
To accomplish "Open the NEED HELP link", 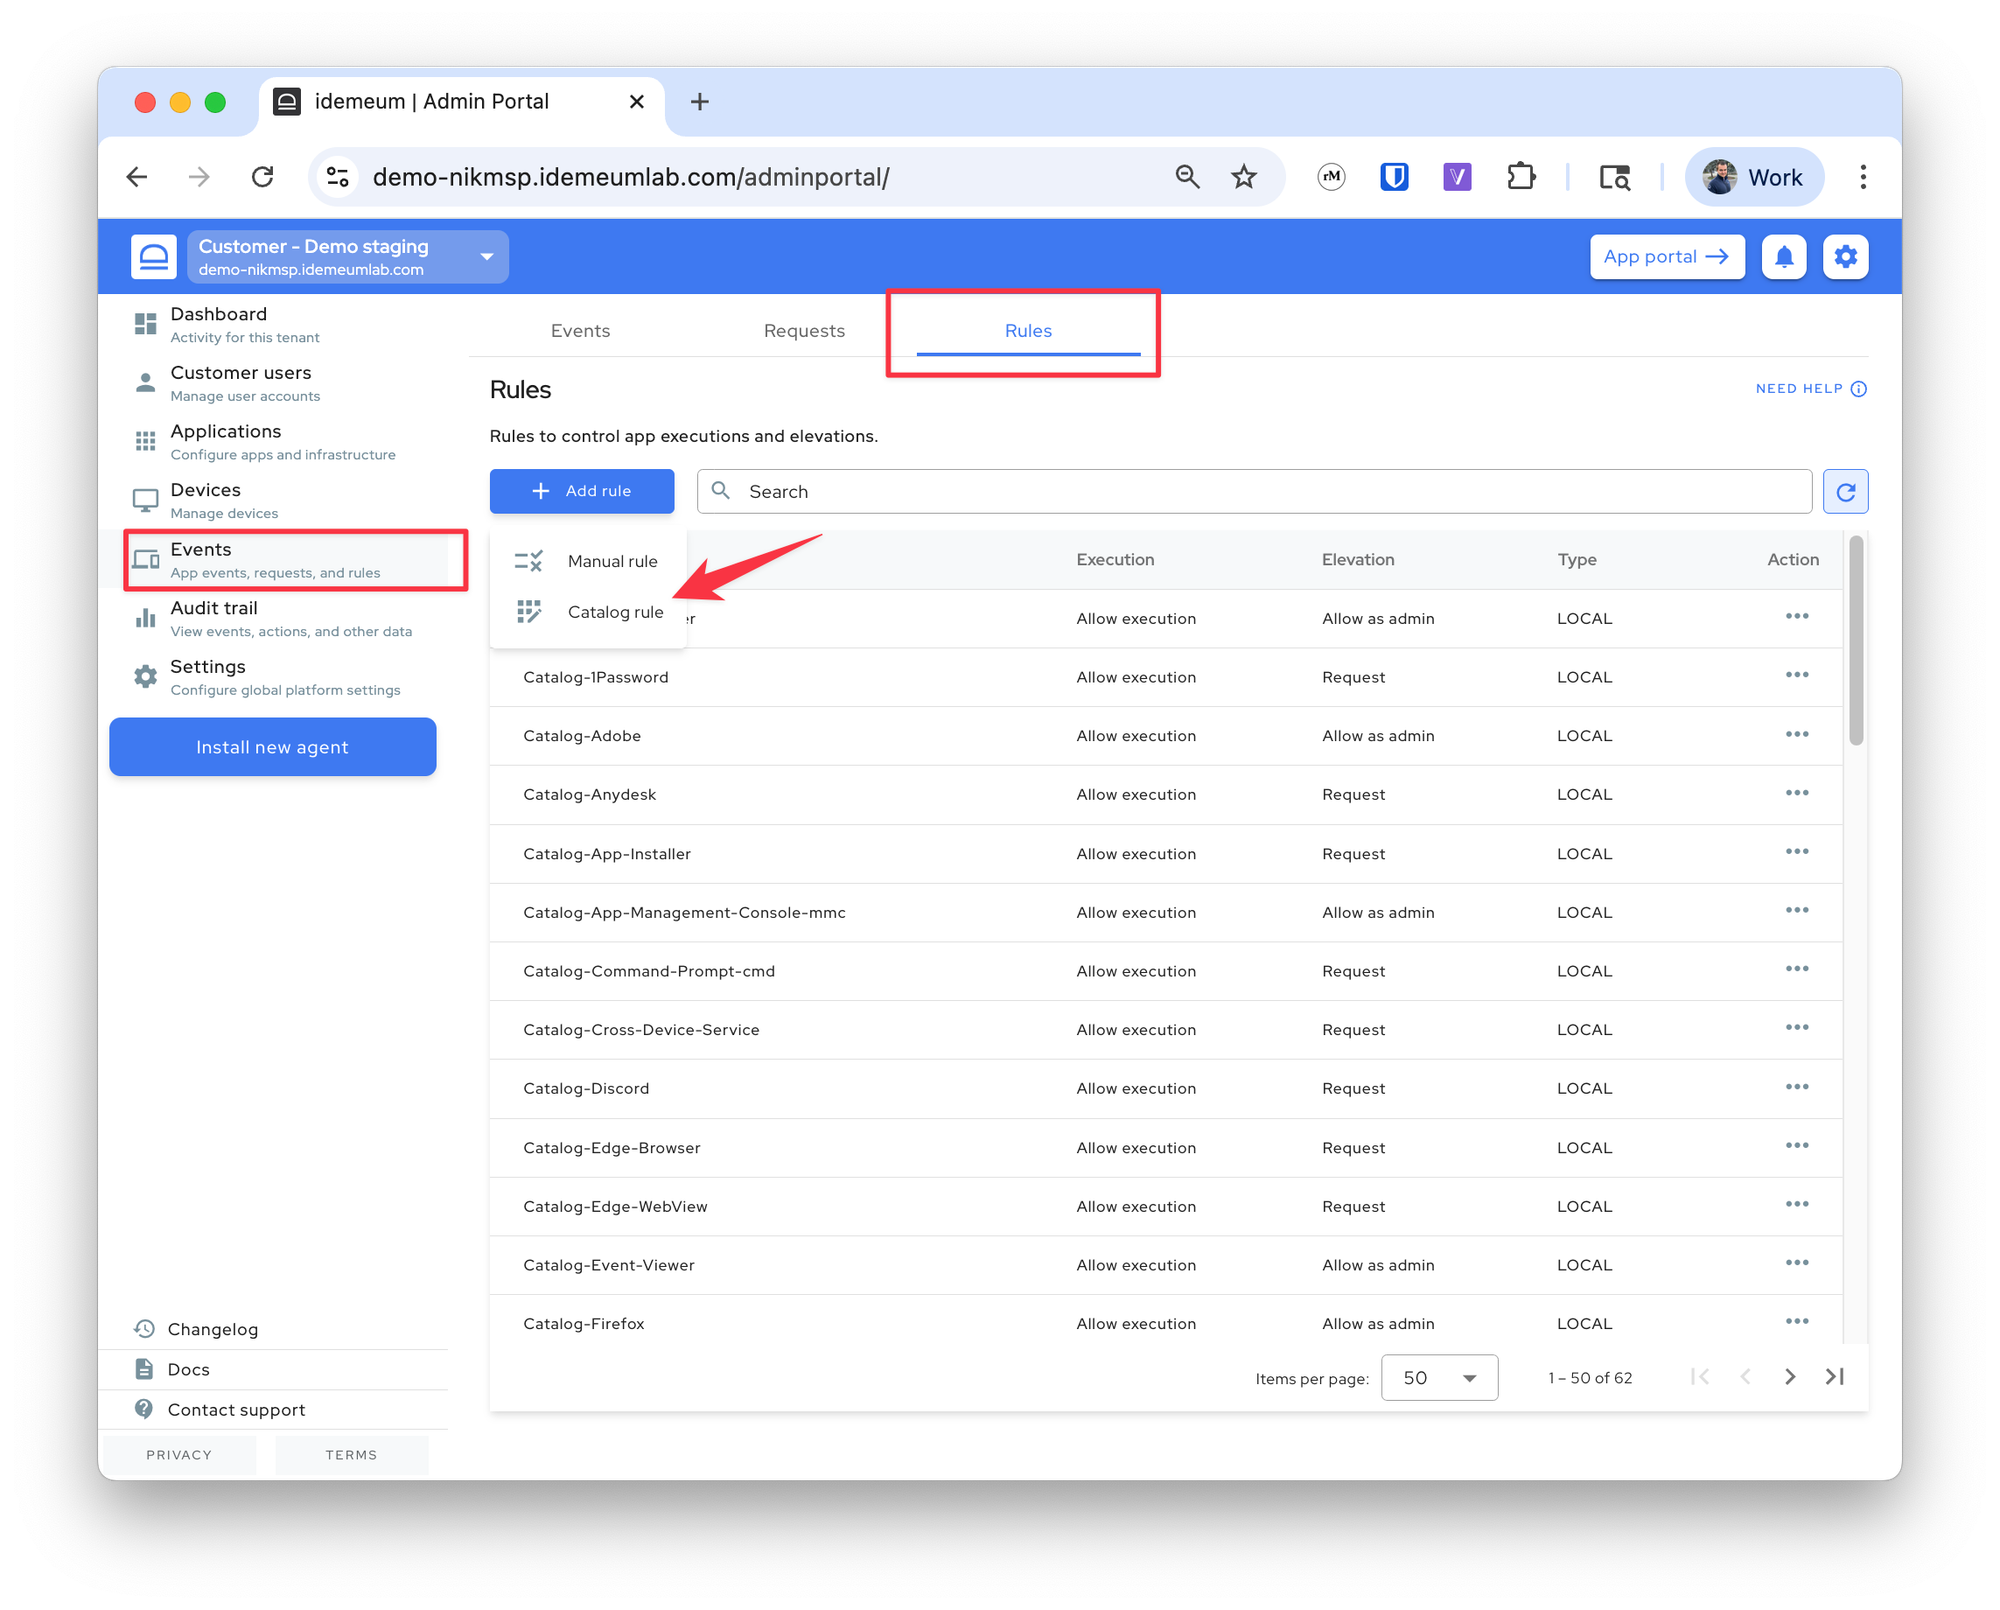I will point(1811,389).
